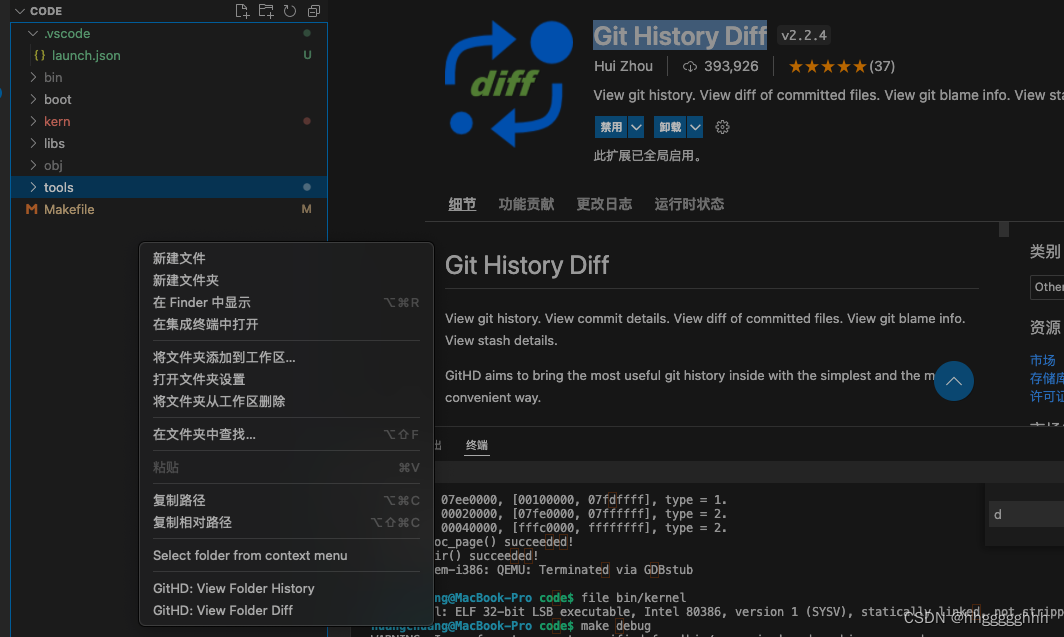Expand the kern folder
This screenshot has height=637, width=1064.
pos(33,121)
